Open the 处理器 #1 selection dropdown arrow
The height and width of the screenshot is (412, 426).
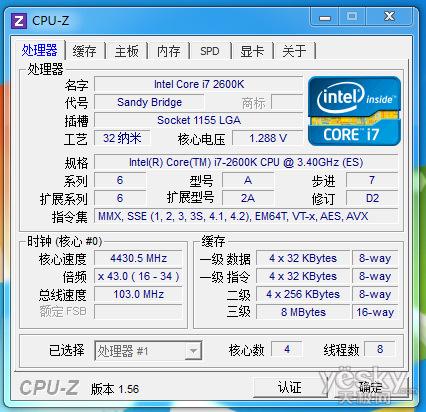point(193,351)
